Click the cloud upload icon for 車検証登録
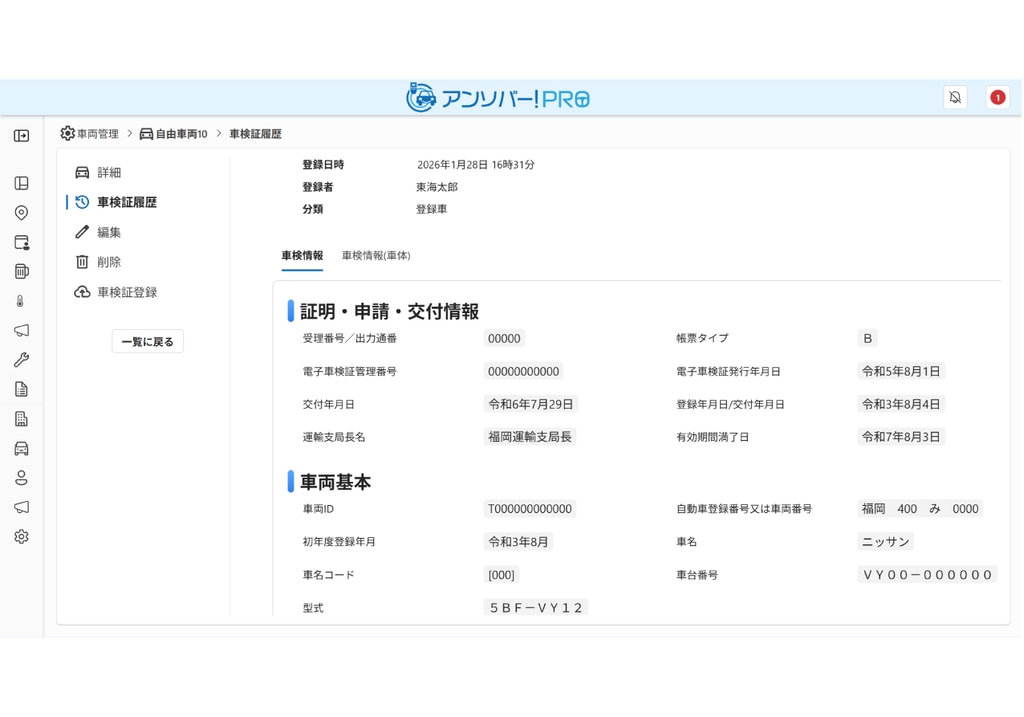Screen dimensions: 1024x717 coord(82,292)
